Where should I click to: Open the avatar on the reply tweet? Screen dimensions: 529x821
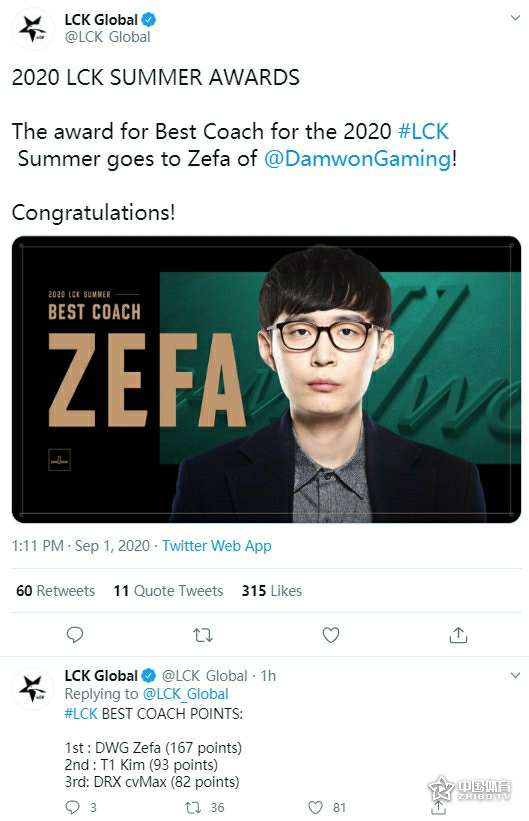pos(32,688)
